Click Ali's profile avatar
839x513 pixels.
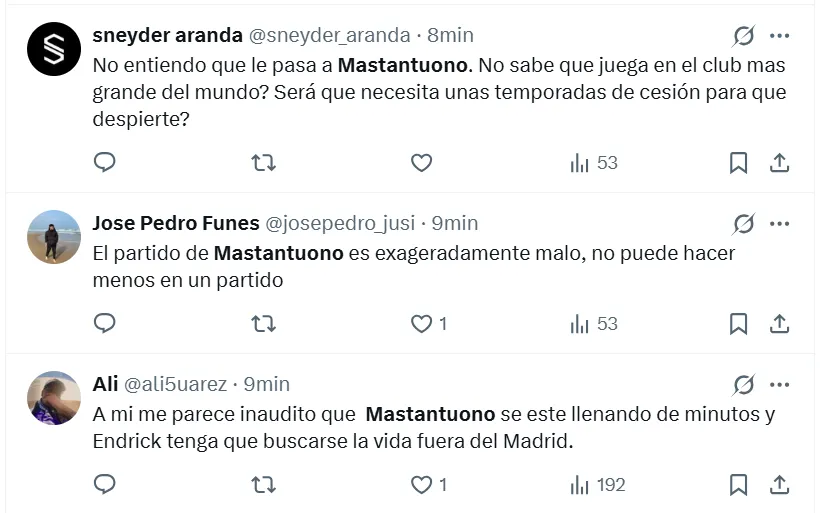click(54, 398)
